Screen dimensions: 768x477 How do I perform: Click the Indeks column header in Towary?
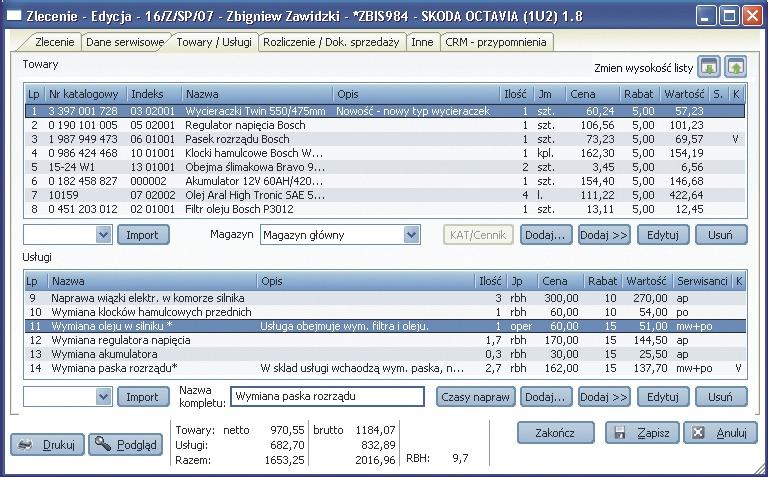pyautogui.click(x=154, y=94)
